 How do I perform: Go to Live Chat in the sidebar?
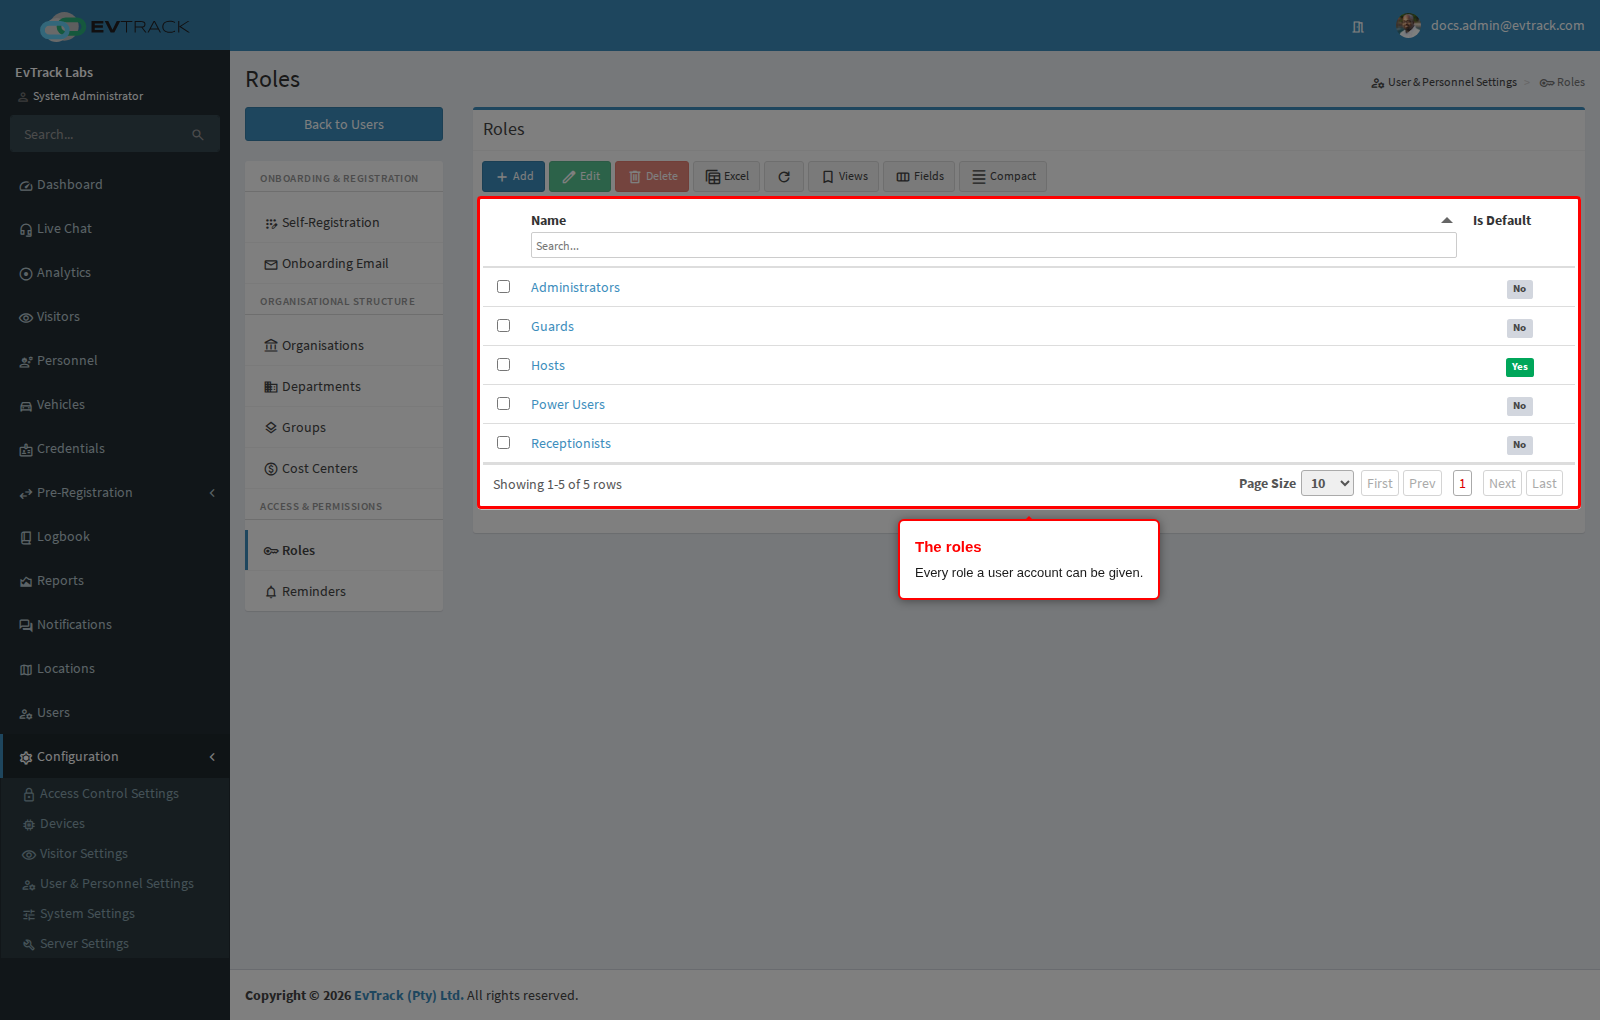pos(115,229)
